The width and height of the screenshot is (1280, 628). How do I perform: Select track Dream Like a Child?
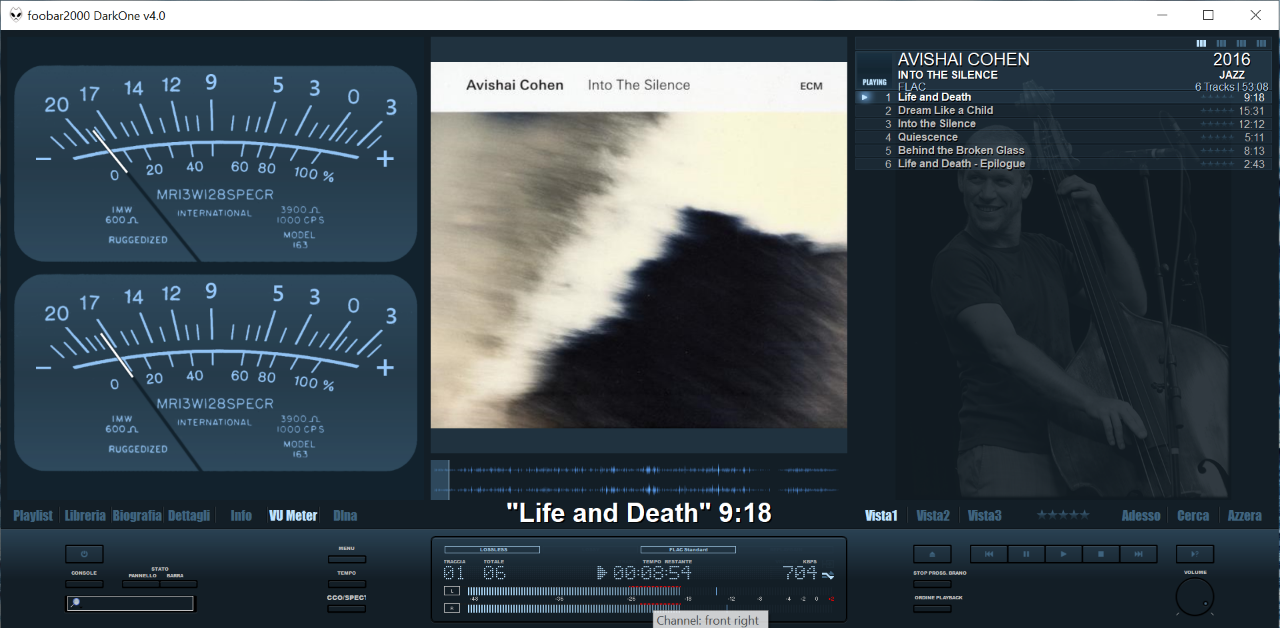(x=945, y=111)
